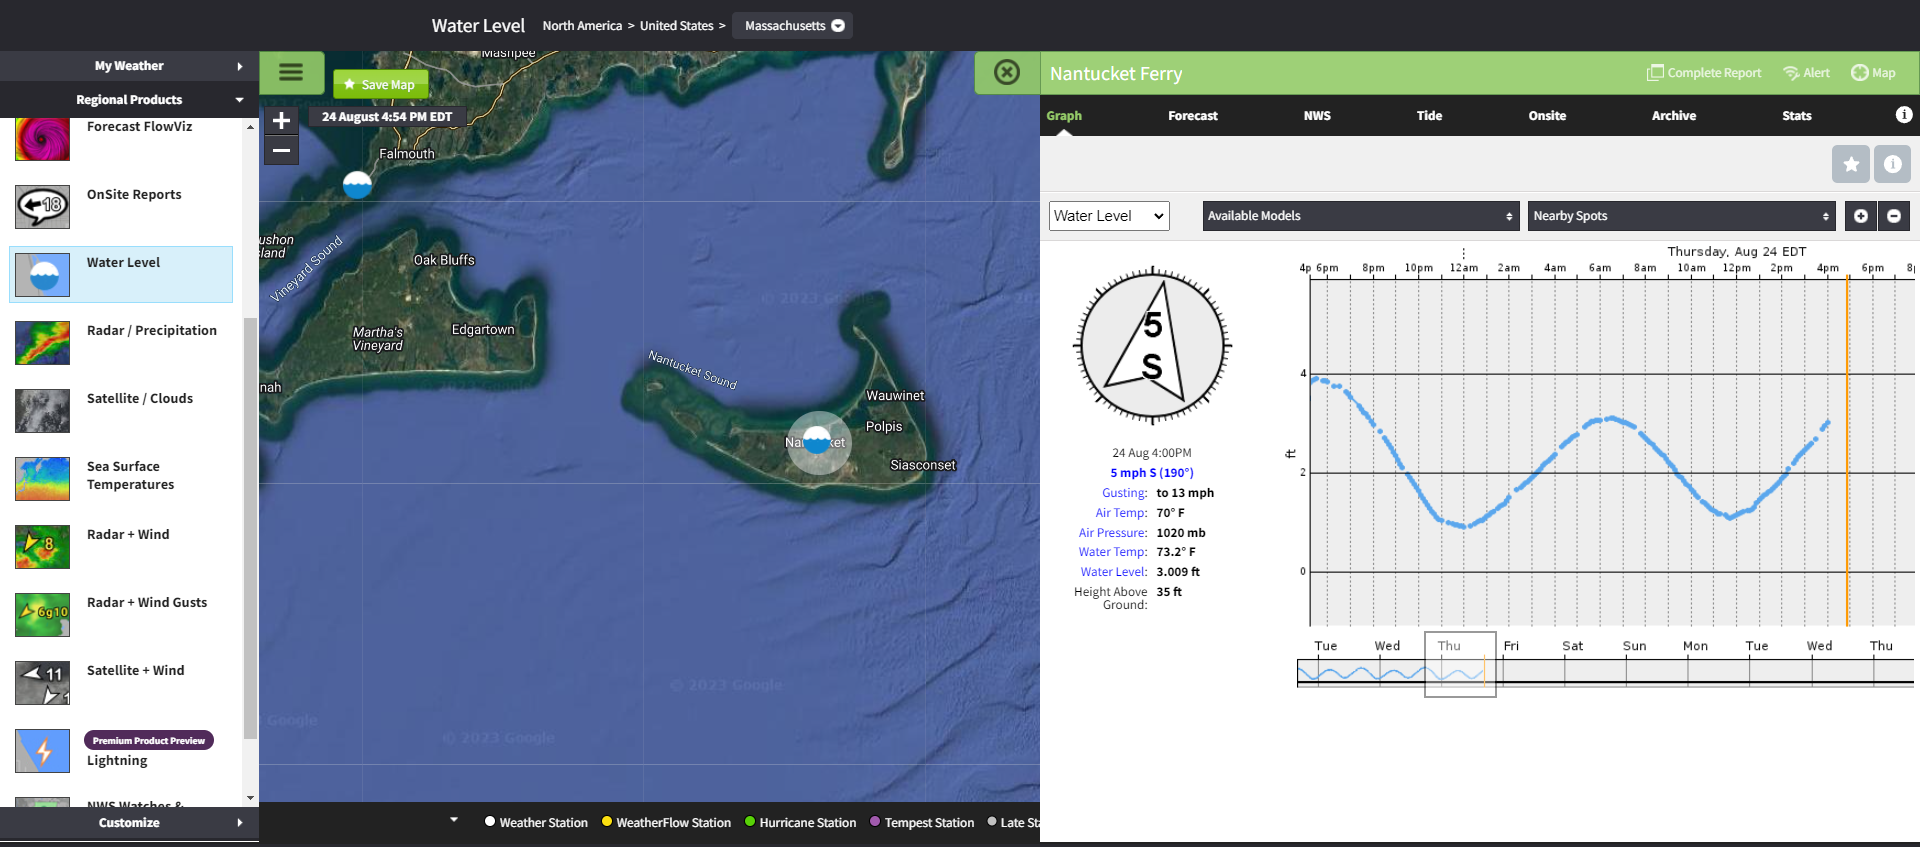
Task: Open Forecast FlowViz product thumbnail
Action: coord(43,139)
